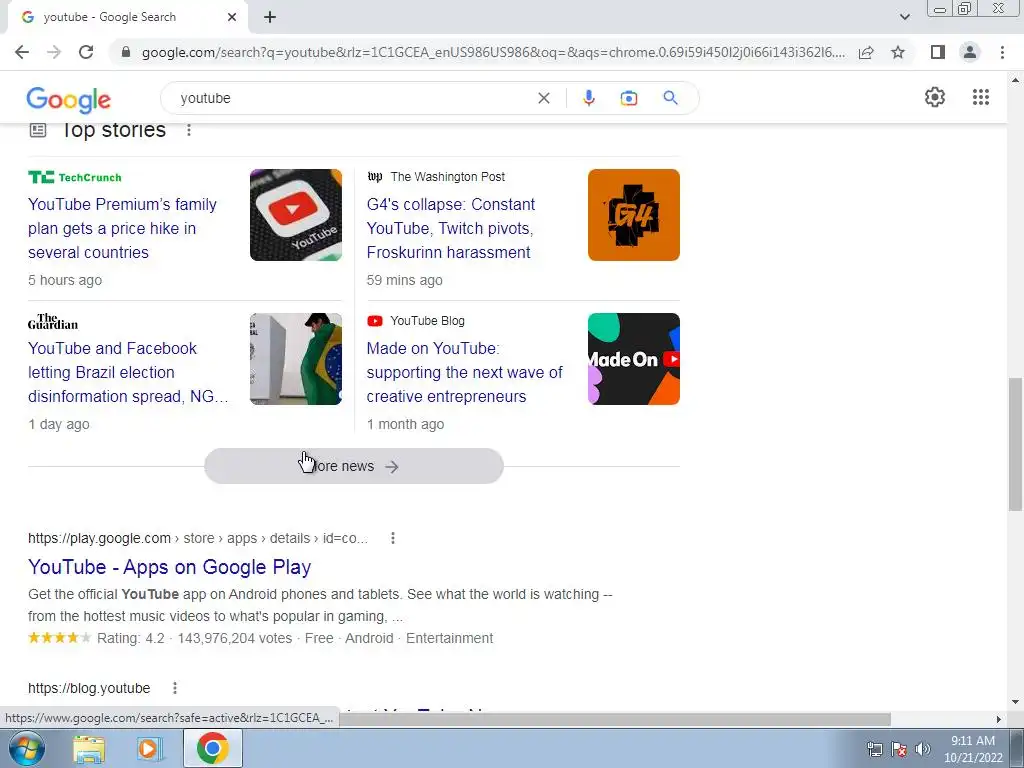Viewport: 1024px width, 768px height.
Task: Click the Made On YouTube thumbnail
Action: 633,359
